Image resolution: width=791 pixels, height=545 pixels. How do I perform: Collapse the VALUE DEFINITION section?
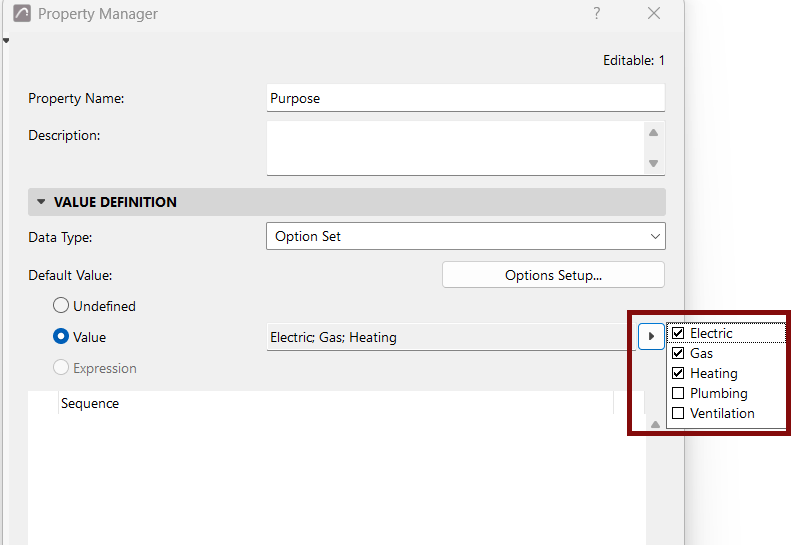coord(41,202)
